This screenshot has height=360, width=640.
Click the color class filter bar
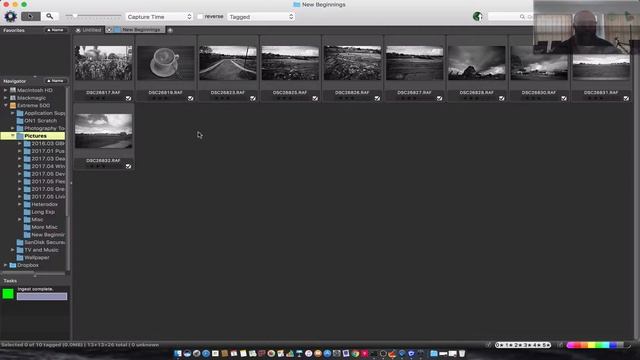[595, 345]
